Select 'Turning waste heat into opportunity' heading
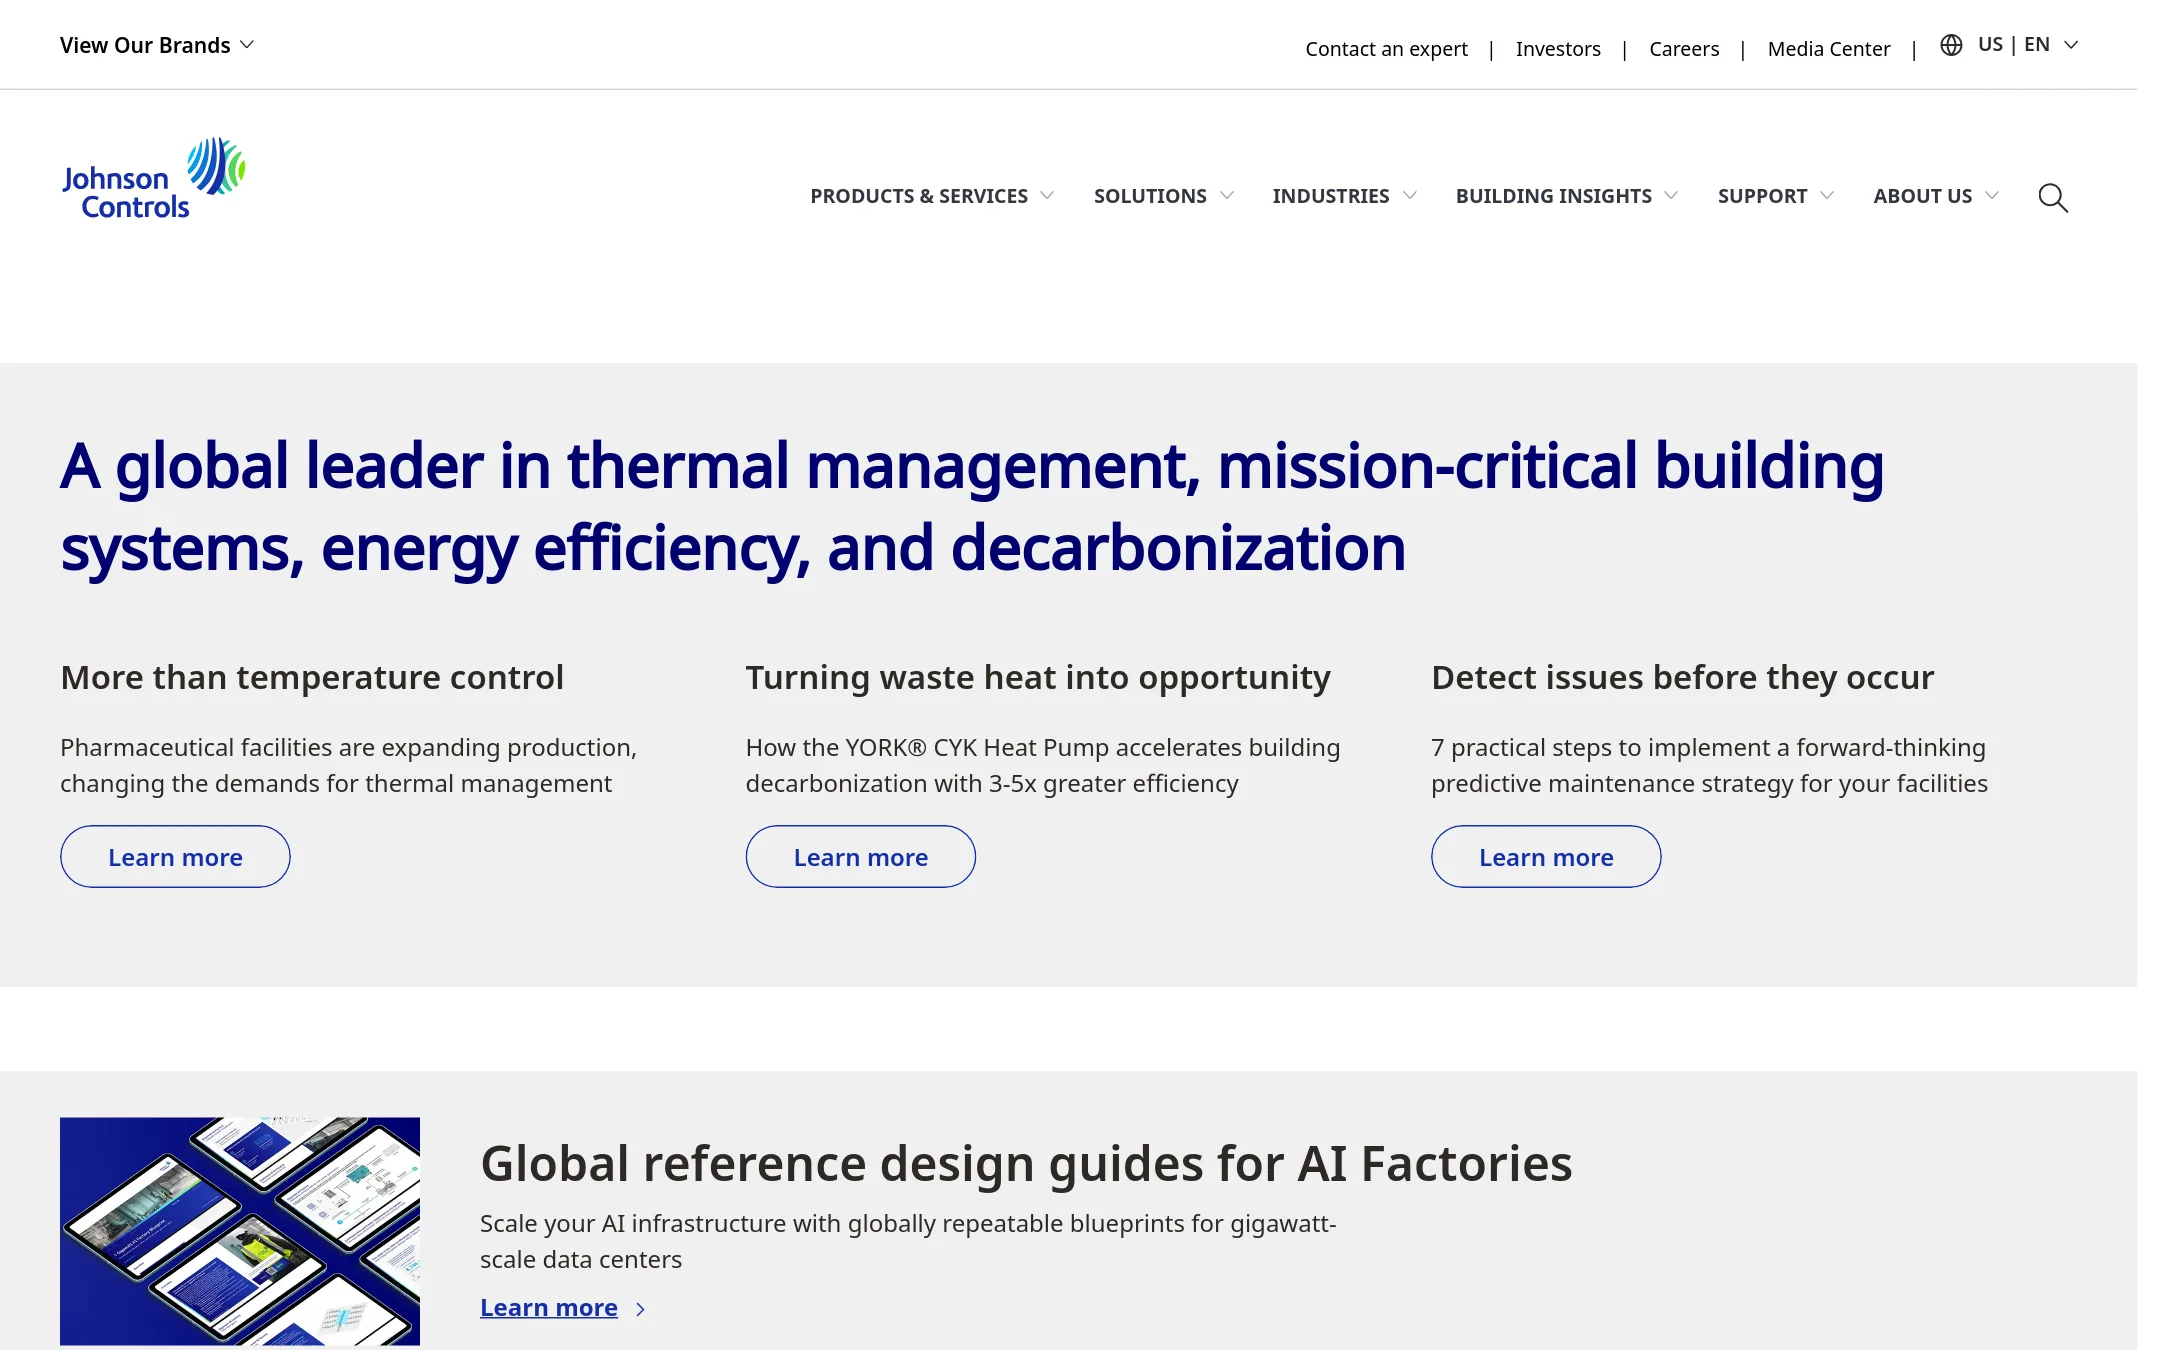The image size is (2160, 1350). 1038,678
